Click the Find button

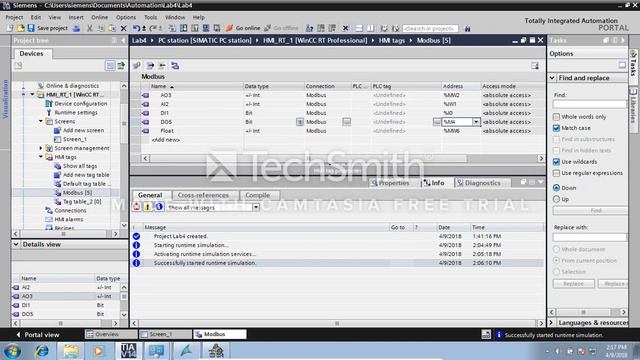pos(590,211)
